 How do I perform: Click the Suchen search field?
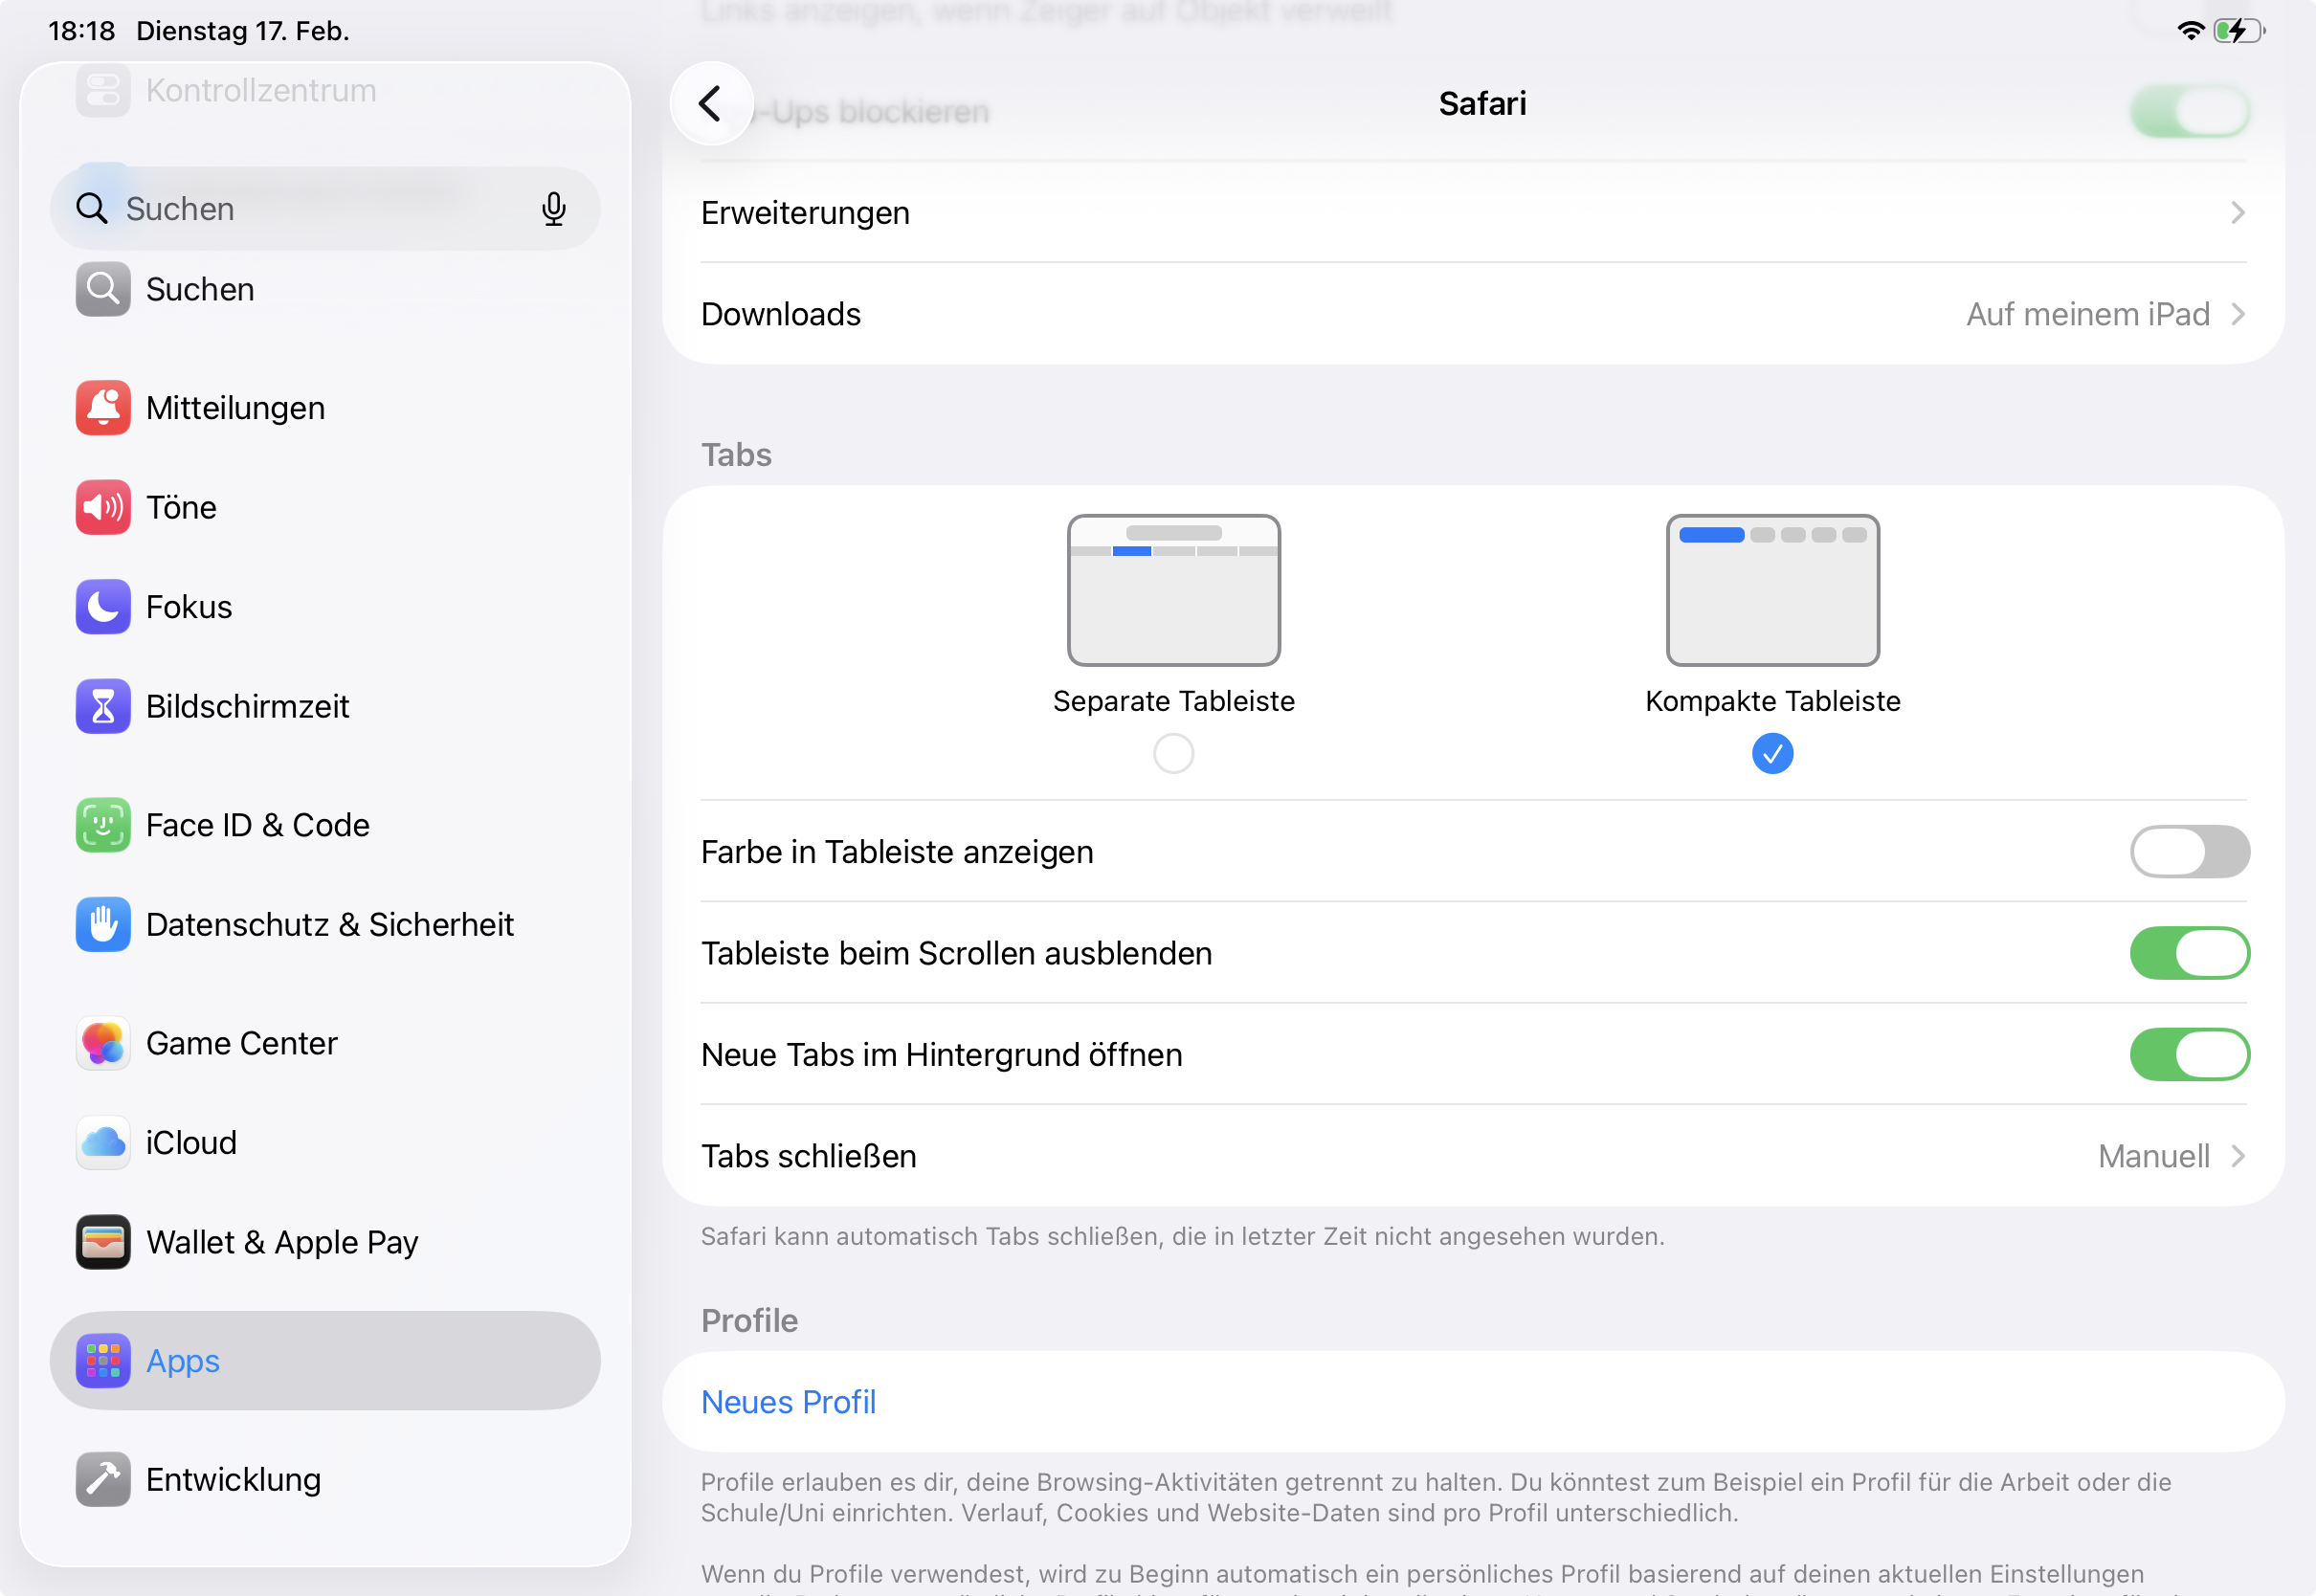point(310,208)
